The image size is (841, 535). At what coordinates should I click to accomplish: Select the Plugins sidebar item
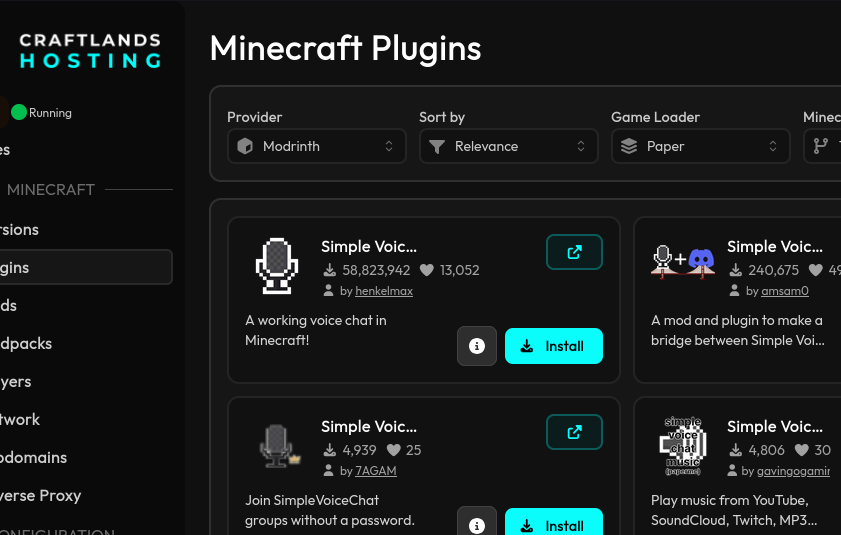pyautogui.click(x=86, y=267)
